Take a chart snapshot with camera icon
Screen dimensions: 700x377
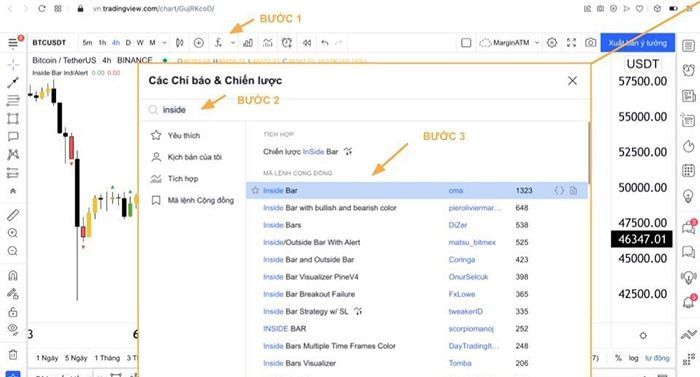coord(591,43)
